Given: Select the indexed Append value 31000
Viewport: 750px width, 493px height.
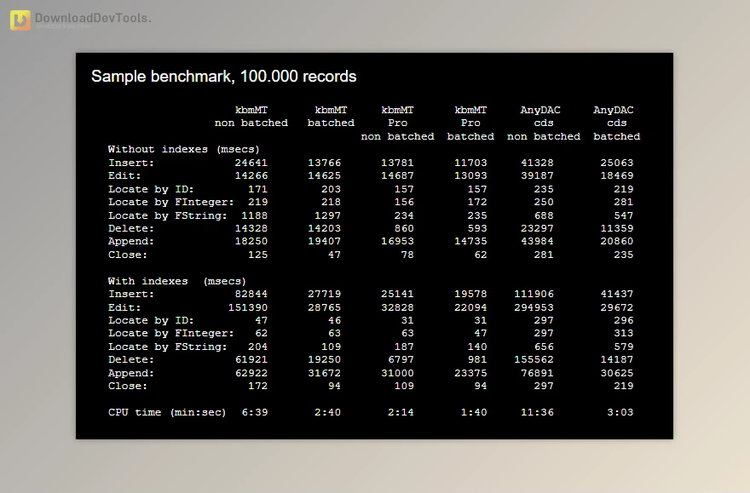Looking at the screenshot, I should (397, 373).
